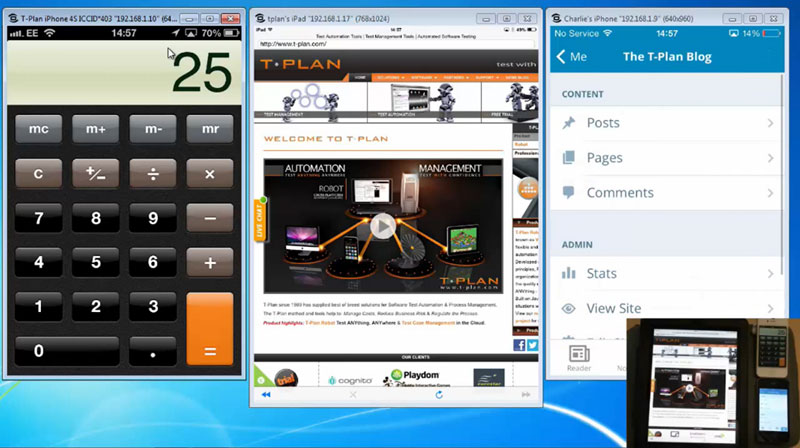Click the View Site eye icon

pyautogui.click(x=568, y=309)
